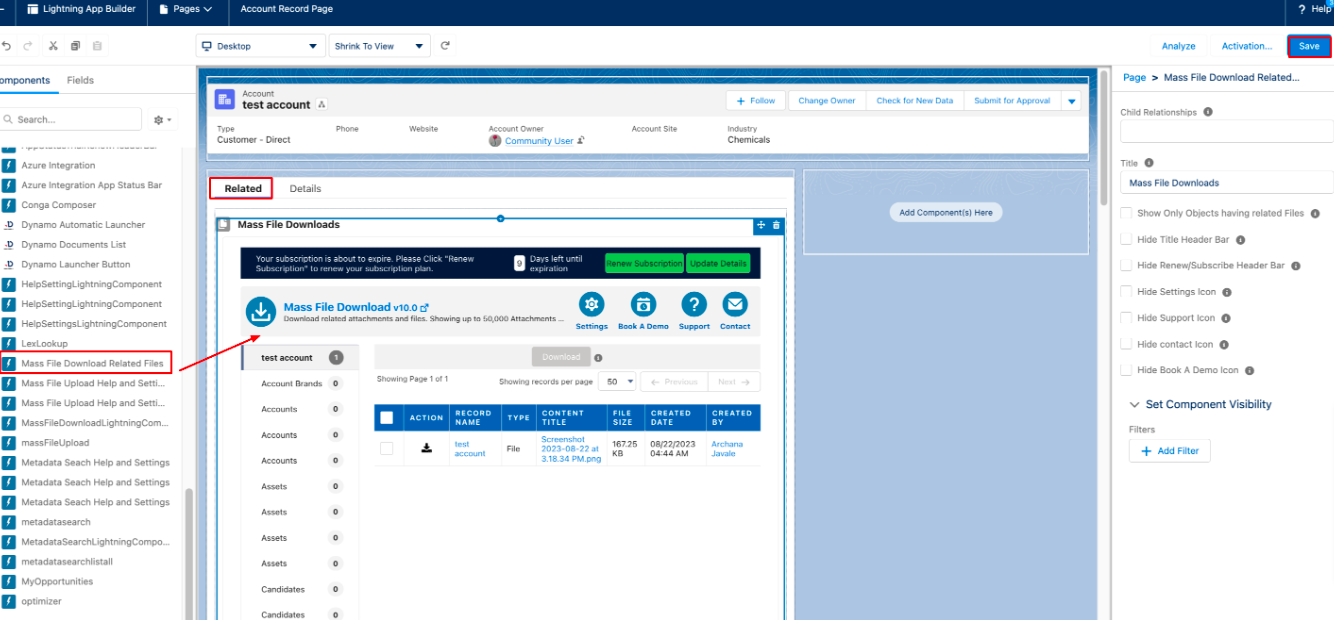
Task: Select the Account Brands object entry
Action: pyautogui.click(x=300, y=384)
